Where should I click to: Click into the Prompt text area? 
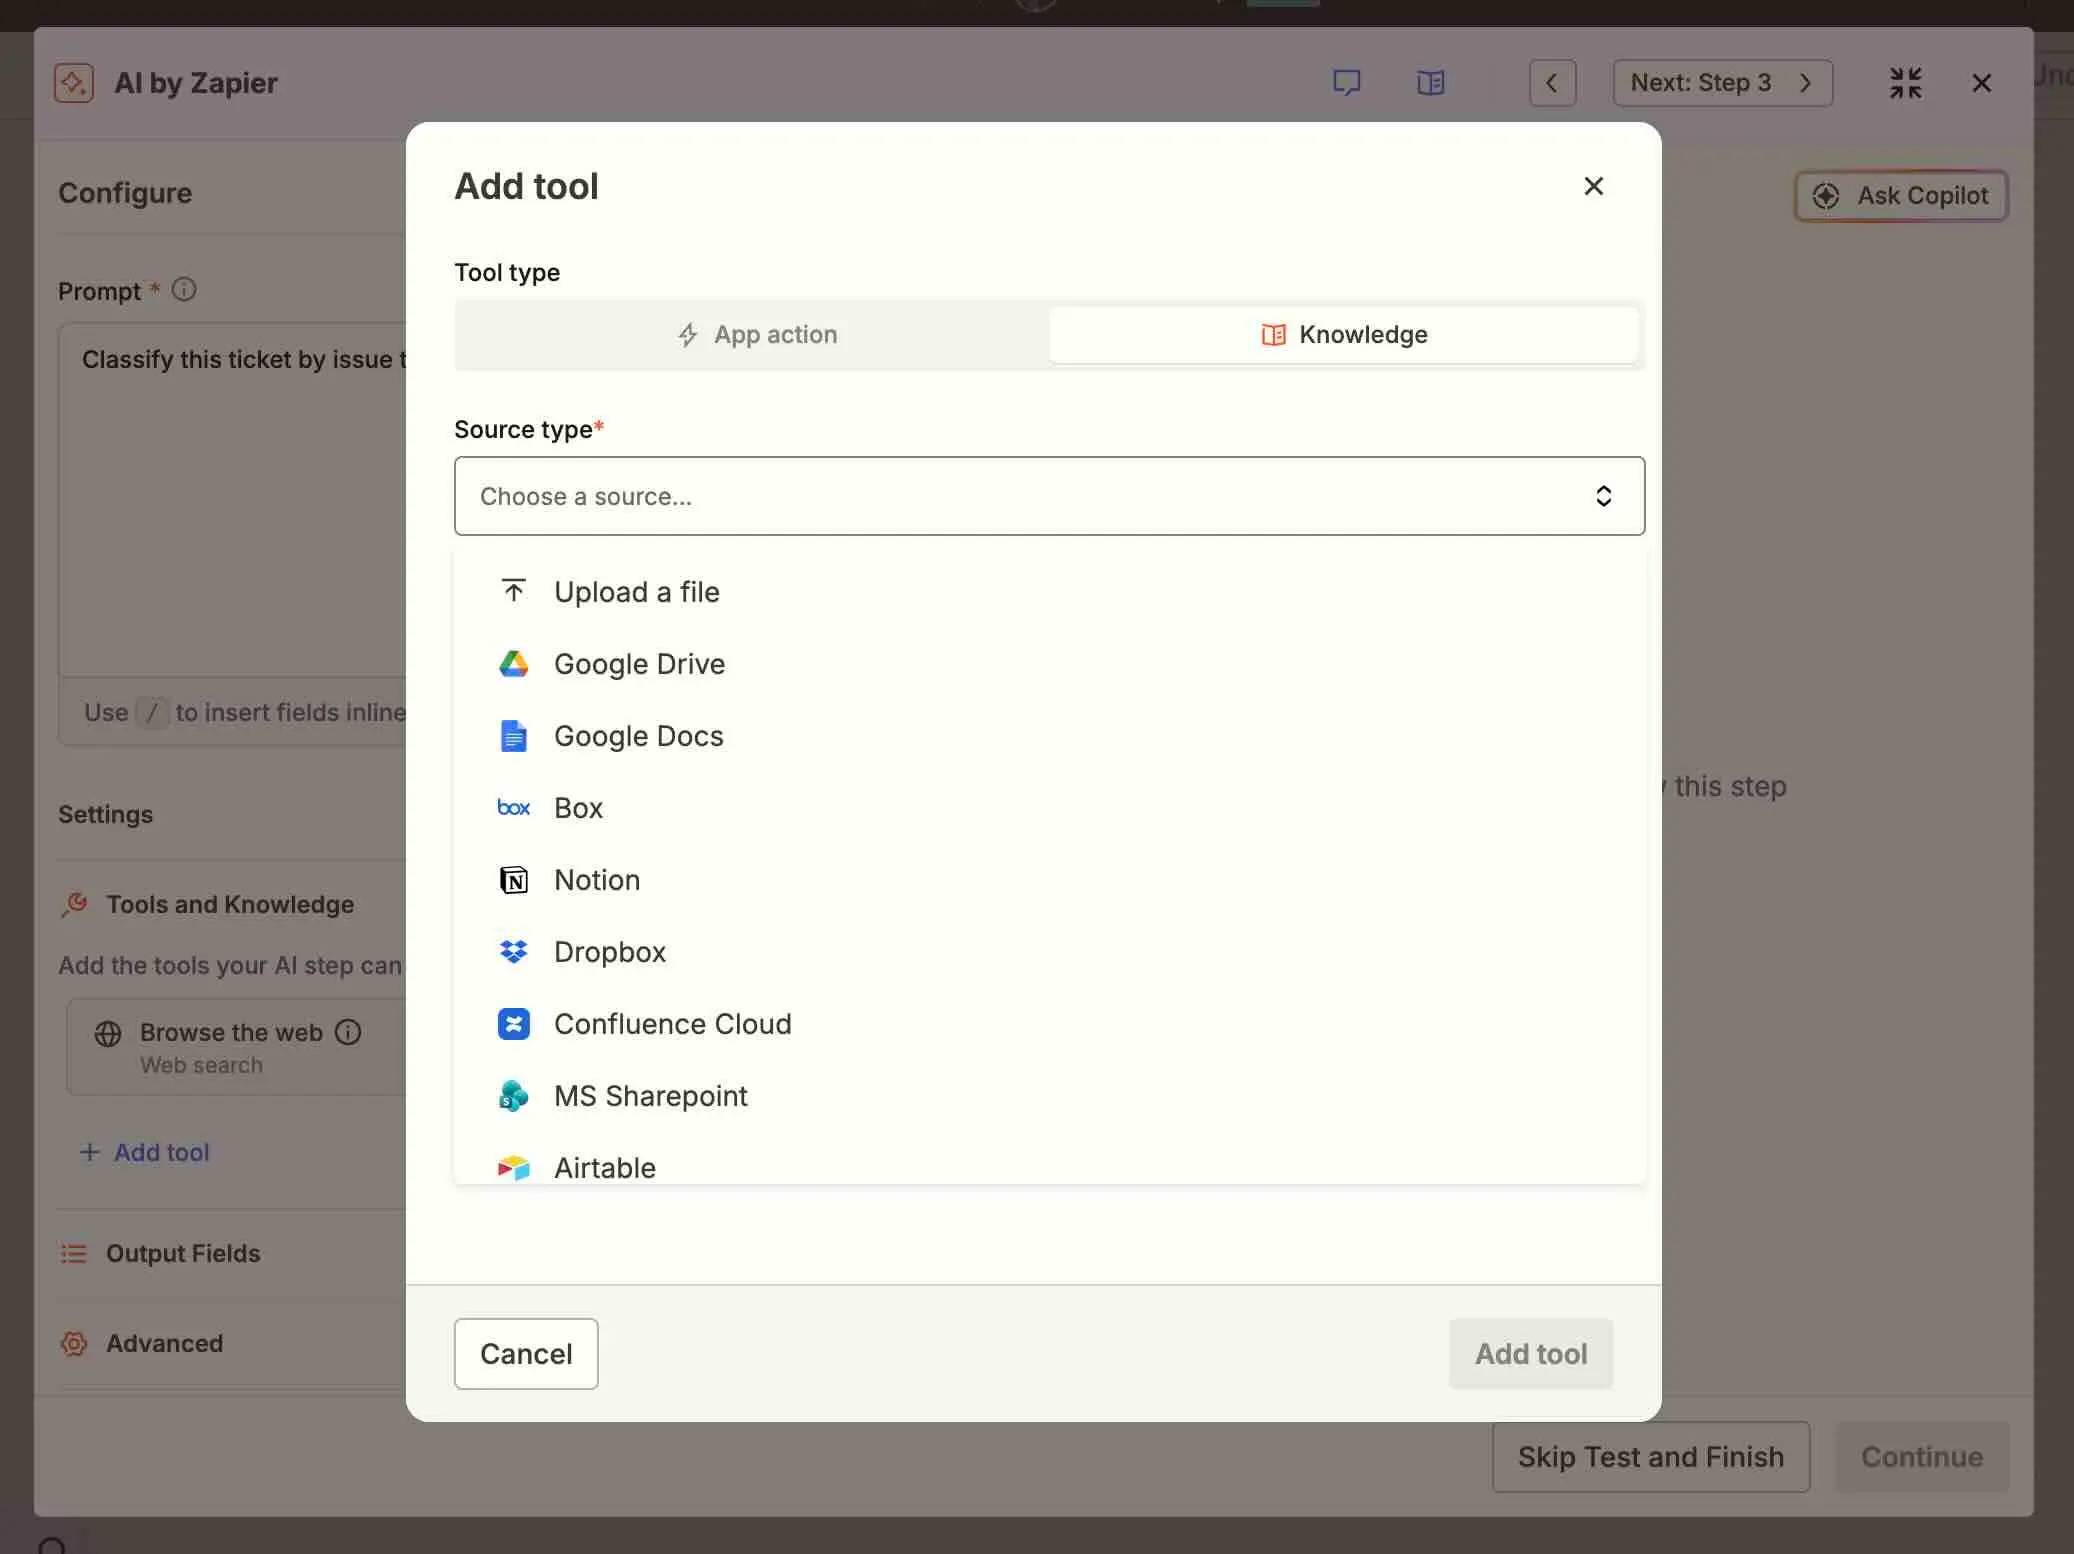pyautogui.click(x=232, y=500)
